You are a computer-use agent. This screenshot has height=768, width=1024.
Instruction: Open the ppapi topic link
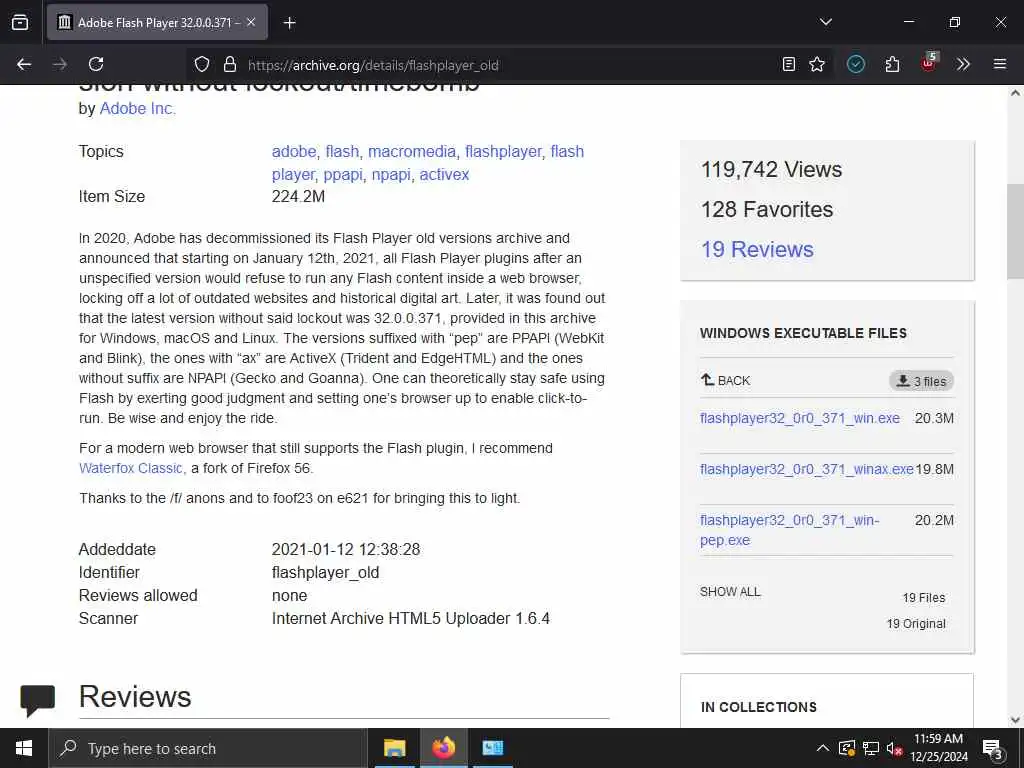point(343,175)
